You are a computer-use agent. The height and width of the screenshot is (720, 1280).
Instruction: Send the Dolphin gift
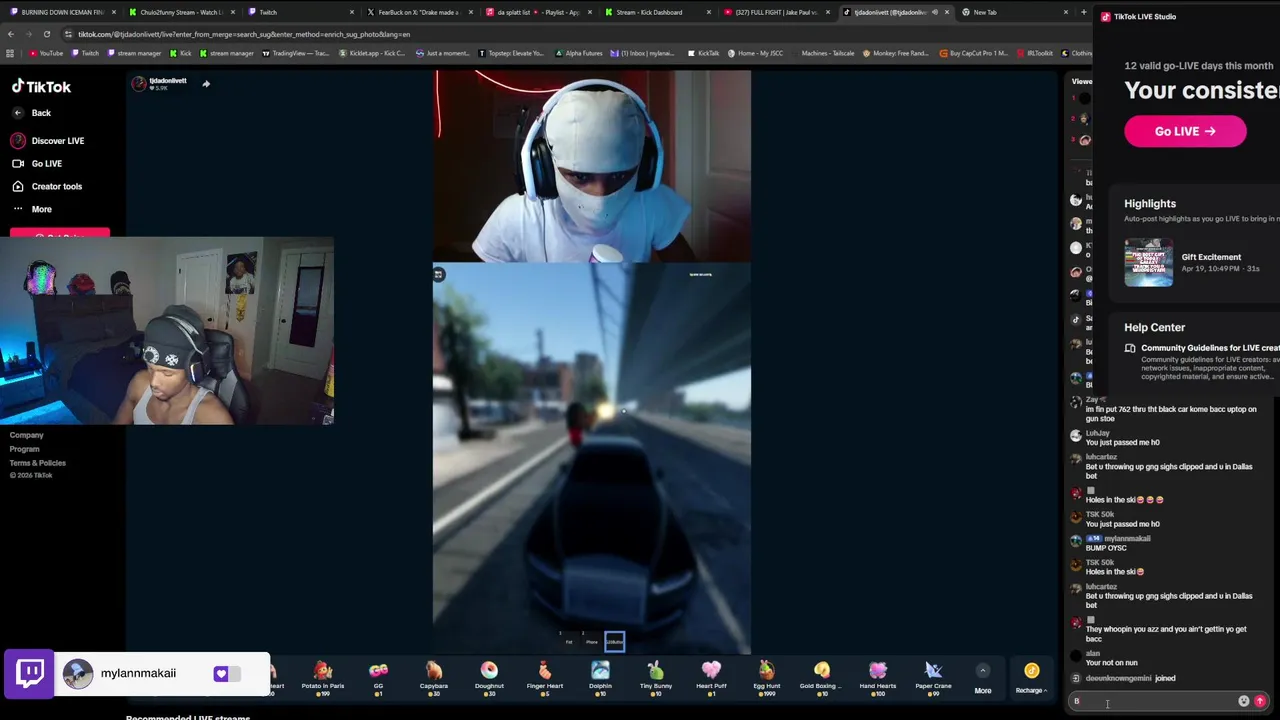tap(600, 676)
